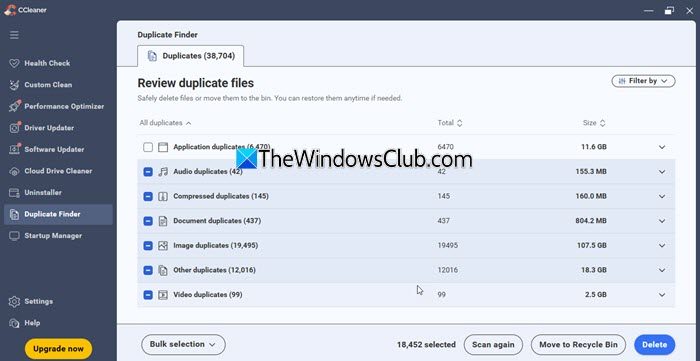Click the Video duplicates film icon

163,295
